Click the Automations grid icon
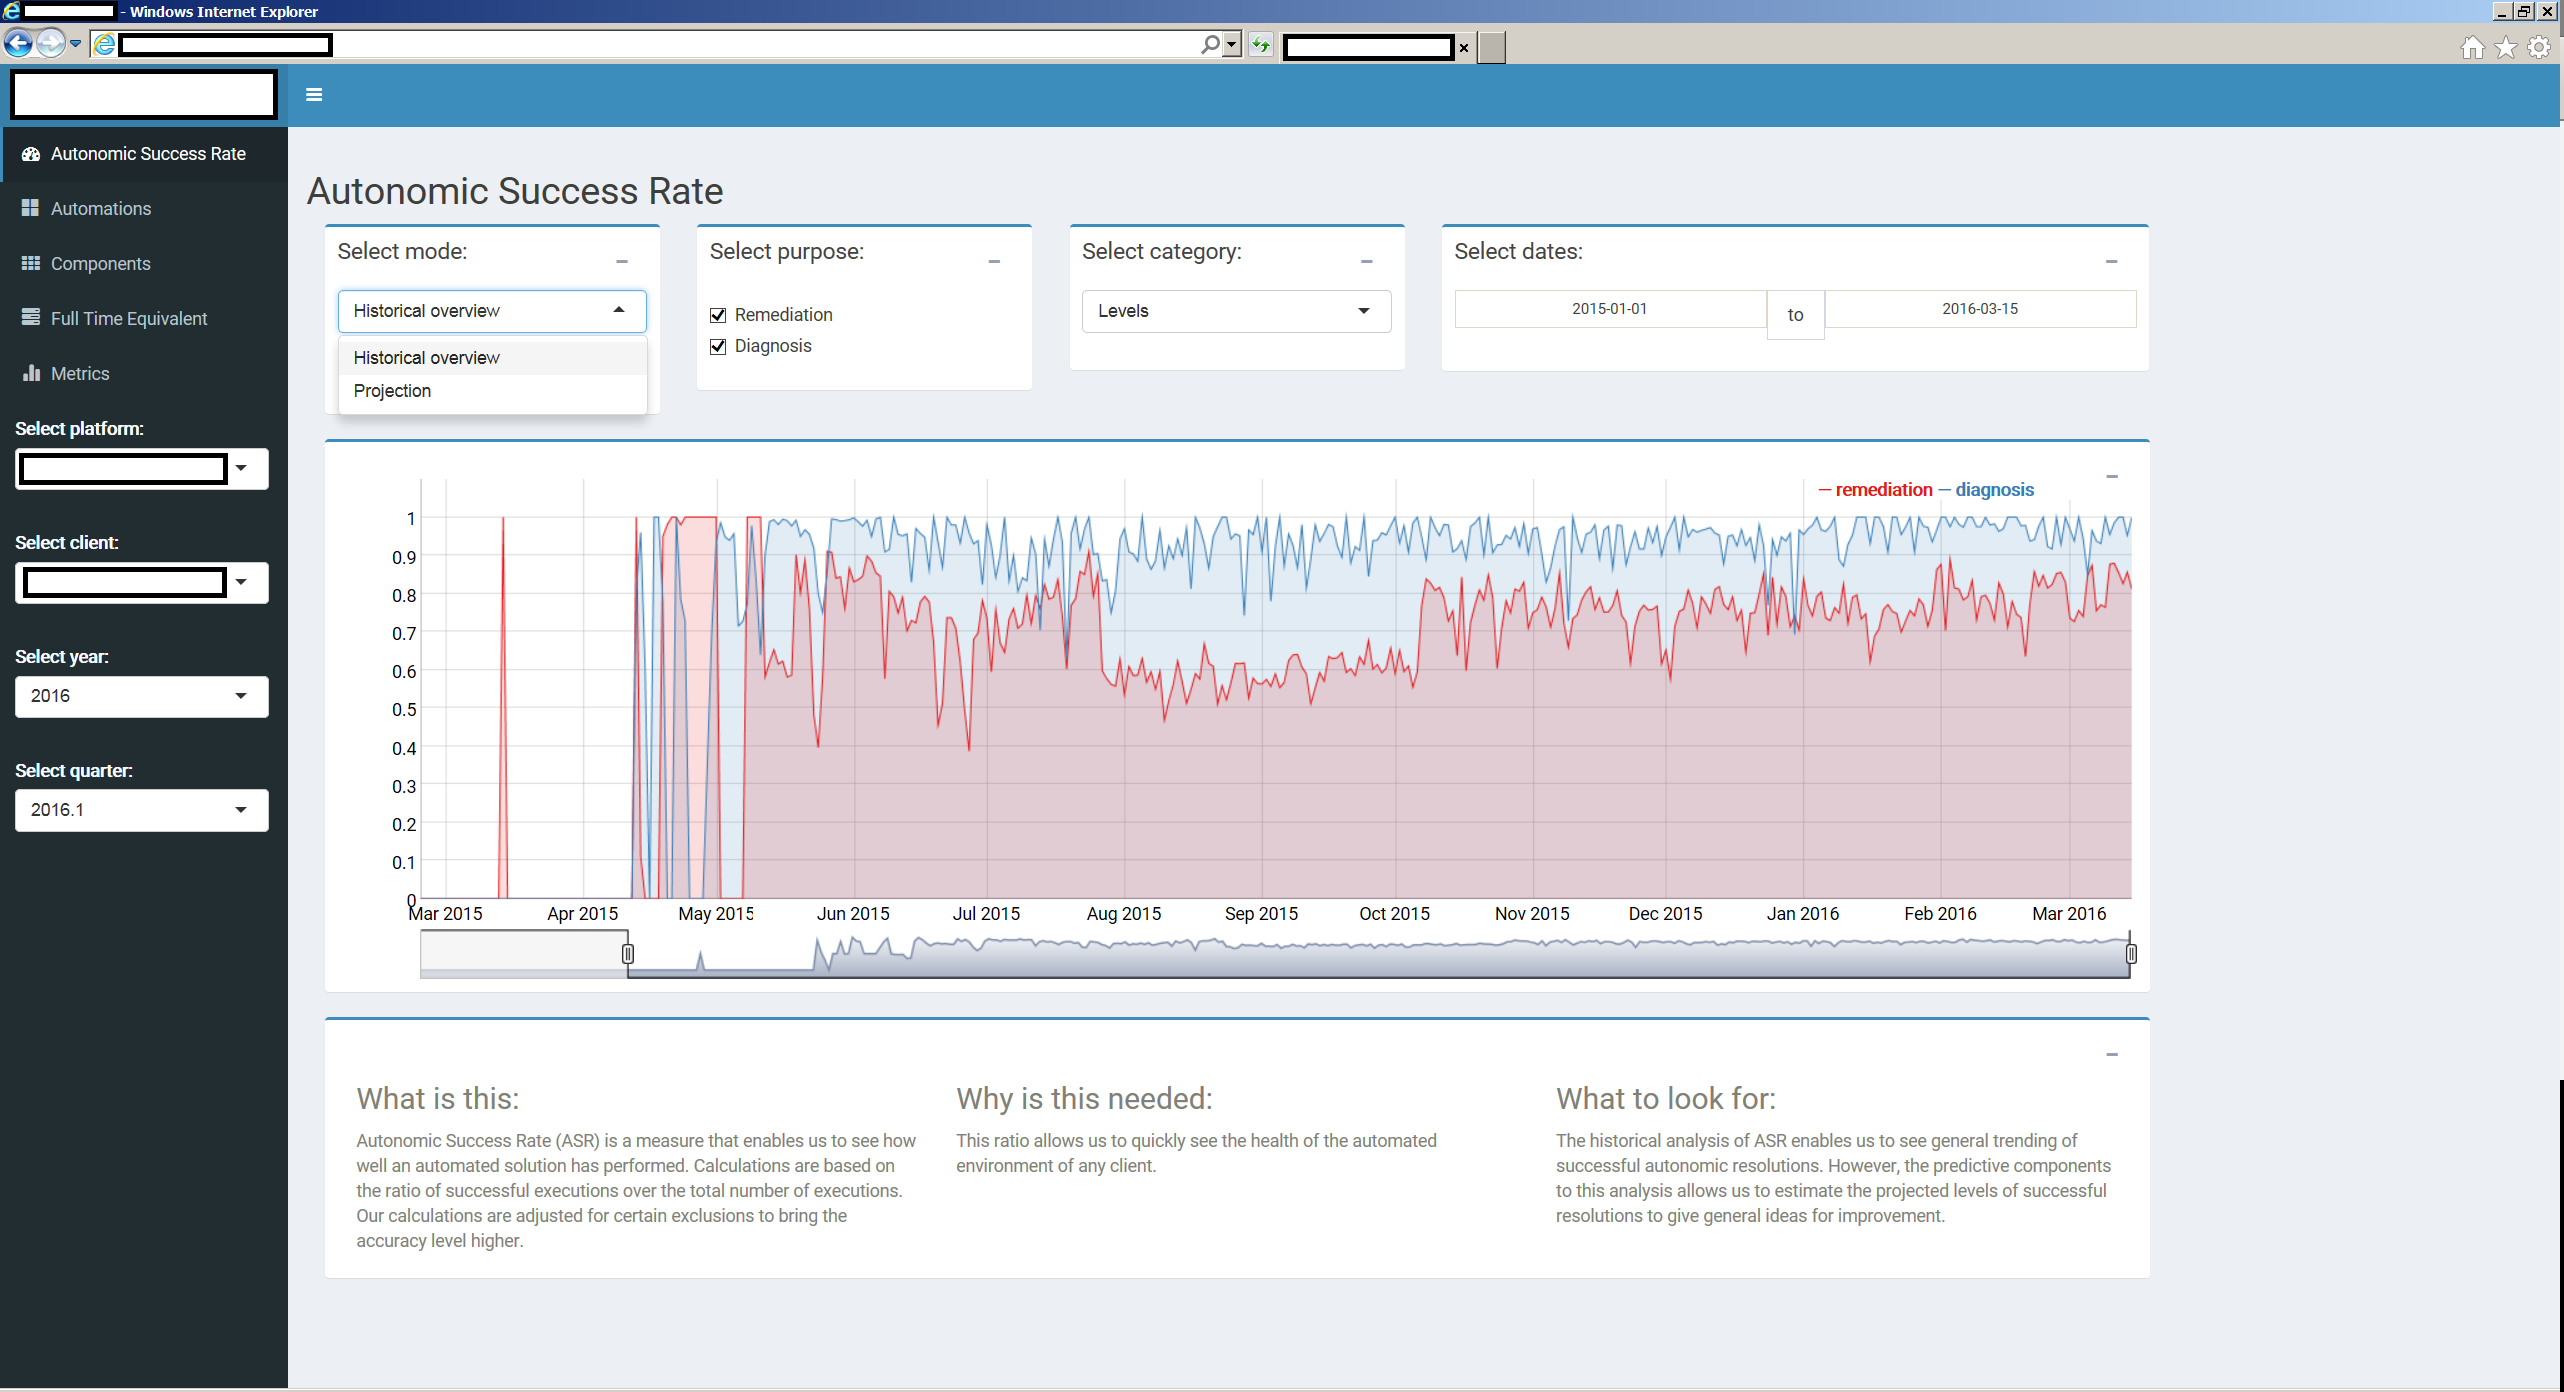 click(30, 208)
